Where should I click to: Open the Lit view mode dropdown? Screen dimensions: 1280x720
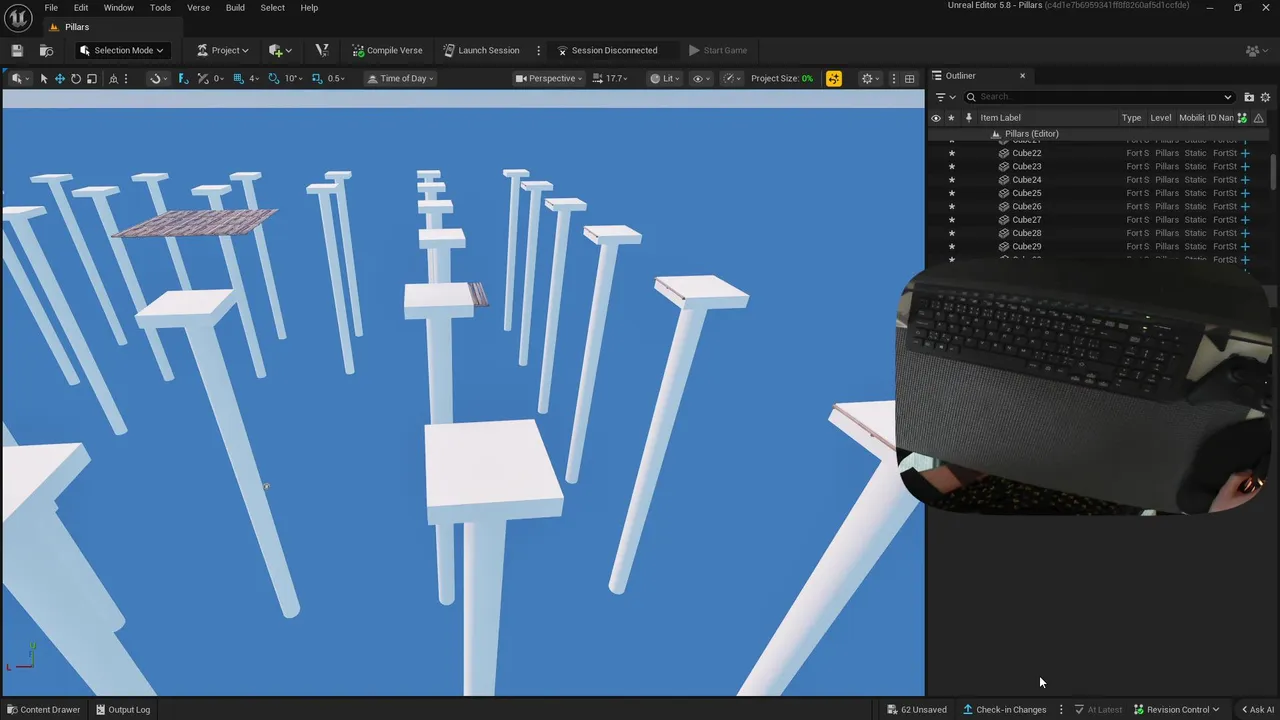point(665,78)
